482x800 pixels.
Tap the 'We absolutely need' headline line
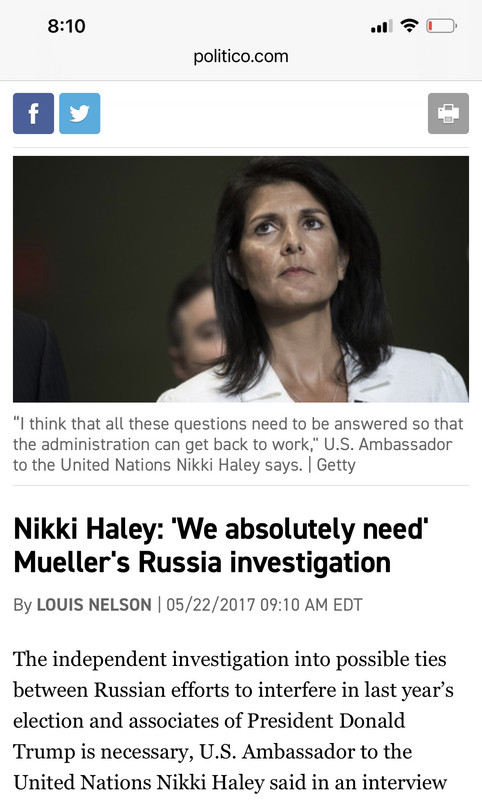(220, 529)
